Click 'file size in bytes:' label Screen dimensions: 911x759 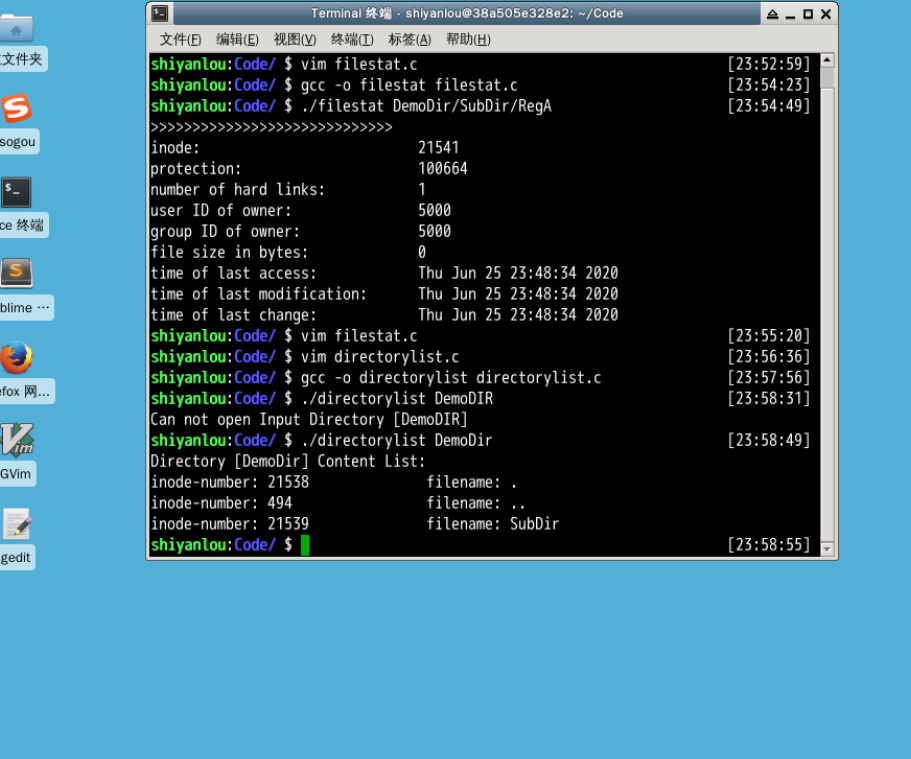[229, 252]
